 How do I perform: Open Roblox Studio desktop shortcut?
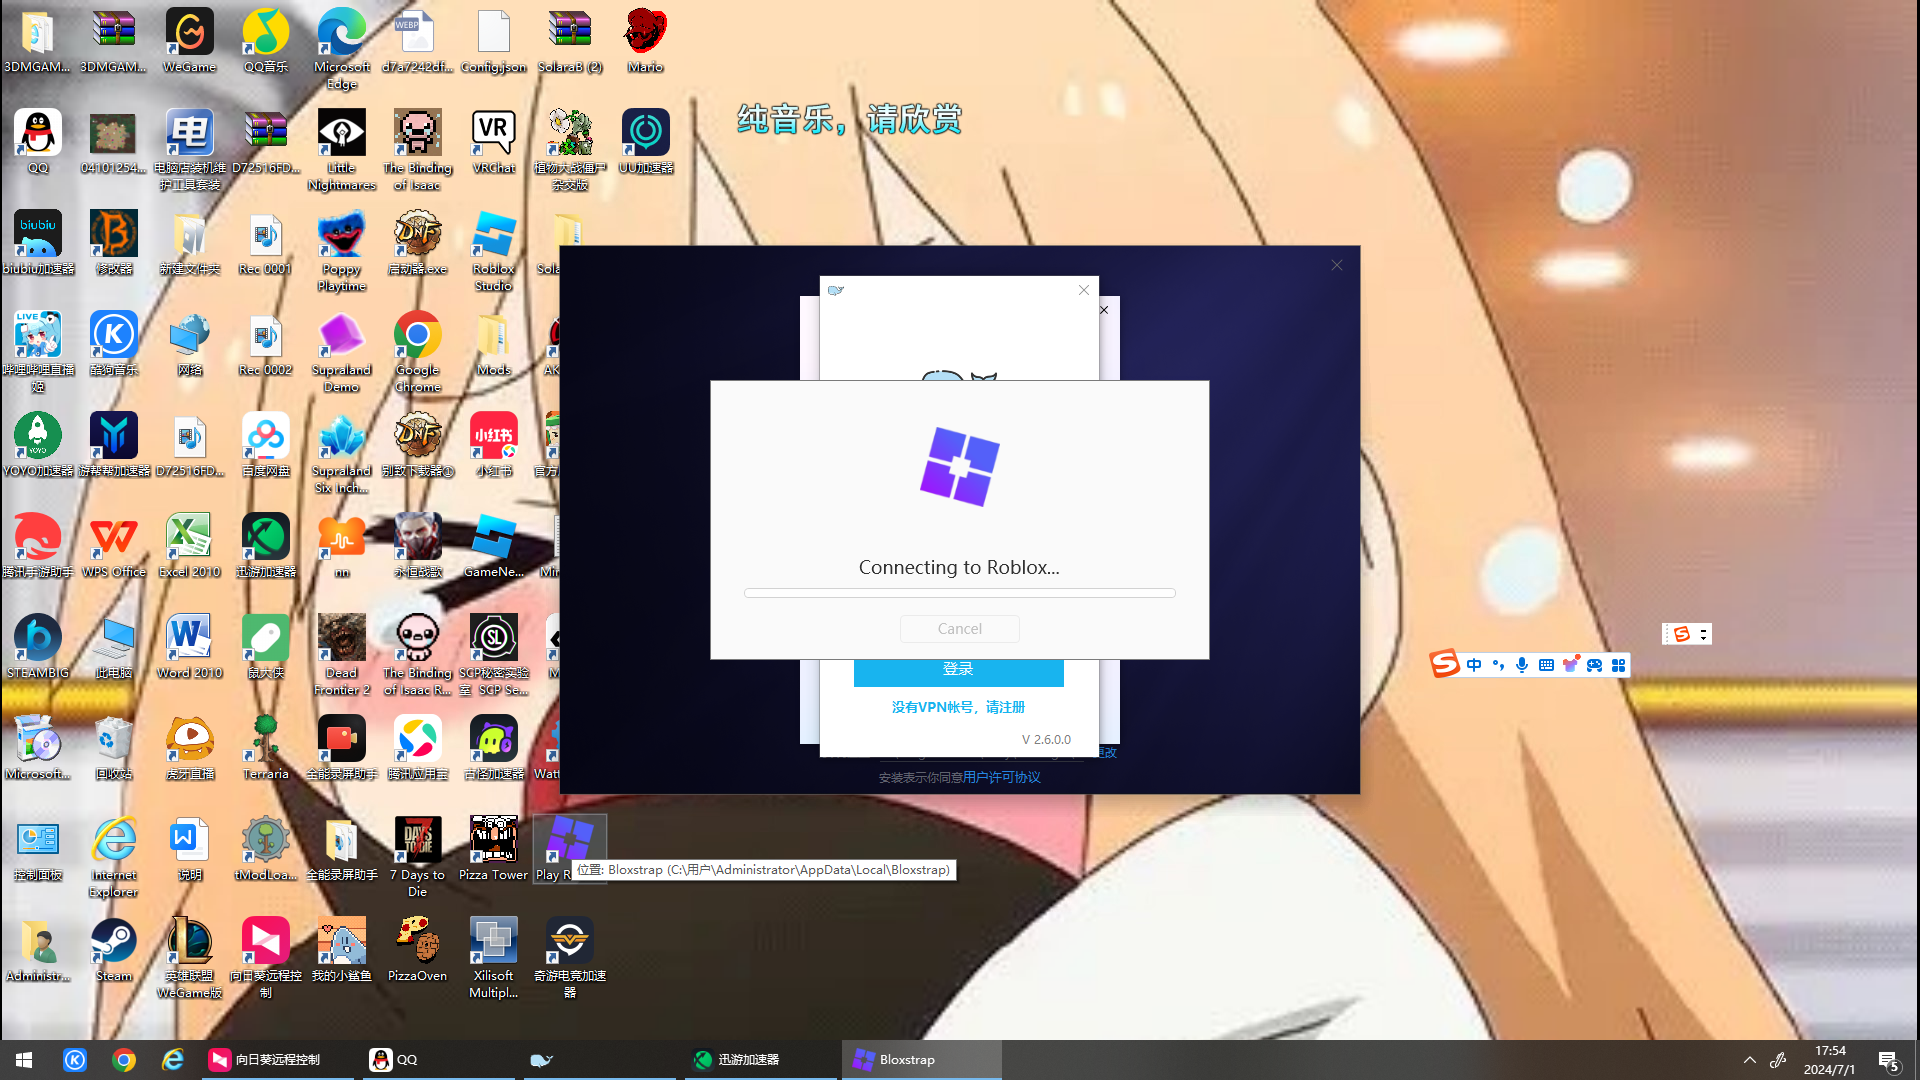(x=494, y=250)
